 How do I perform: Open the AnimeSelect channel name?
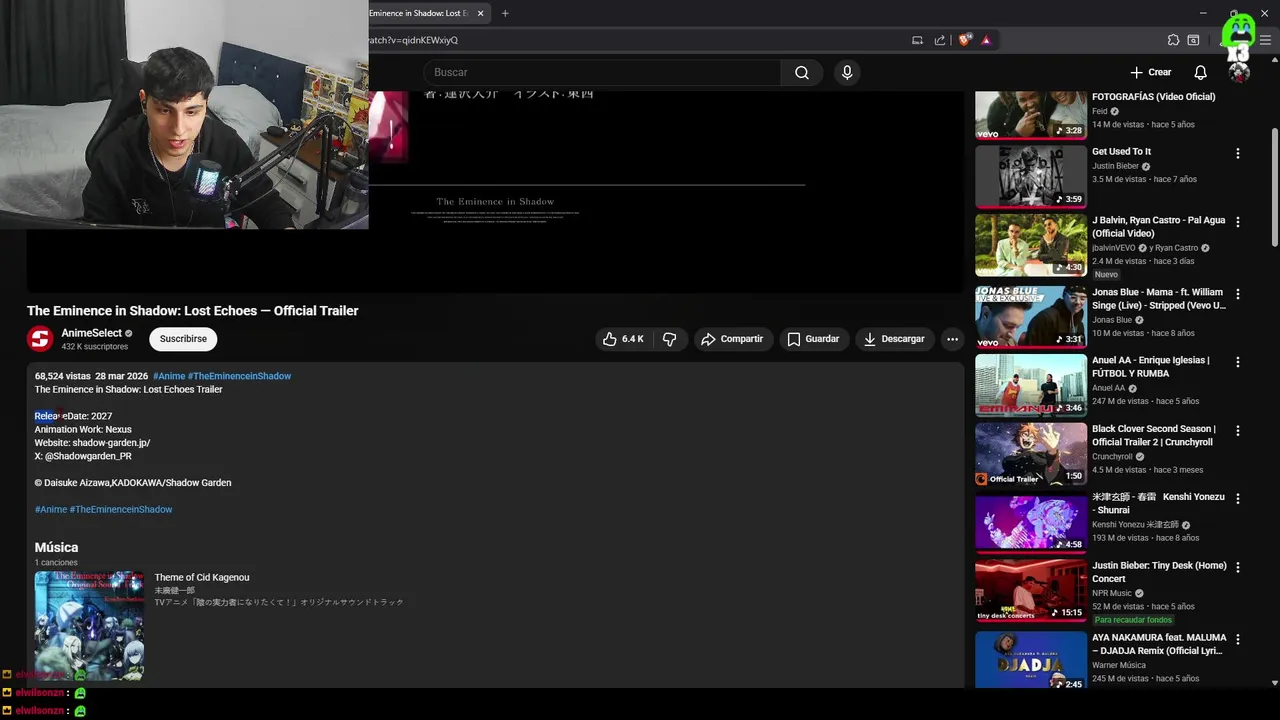pos(91,333)
